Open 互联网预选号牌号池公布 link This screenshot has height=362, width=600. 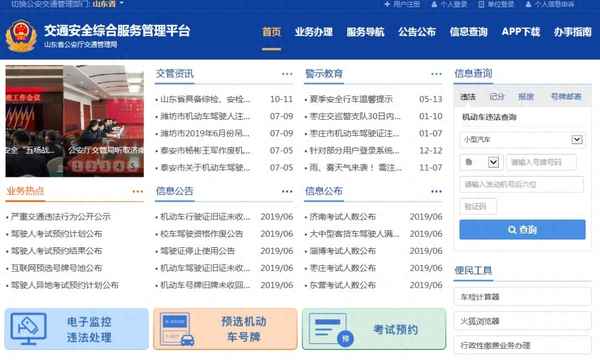tap(57, 268)
